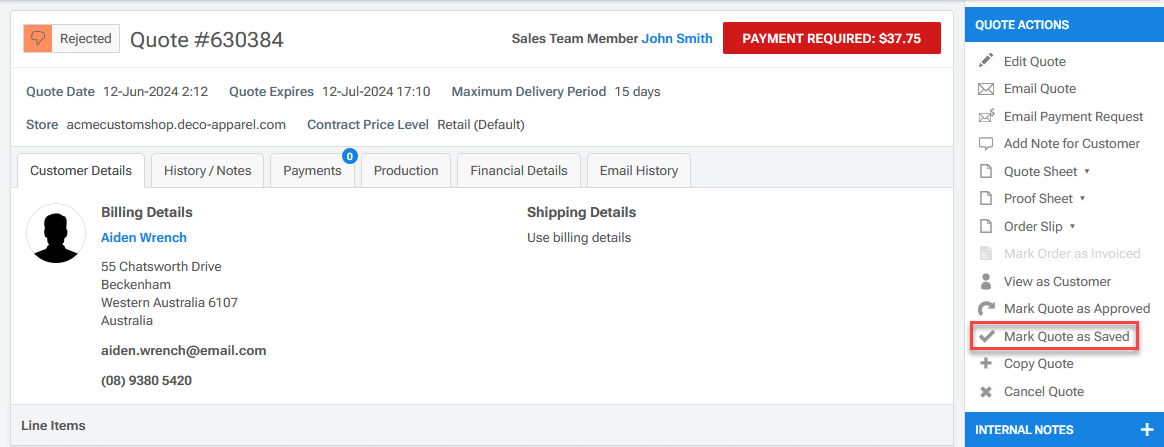The width and height of the screenshot is (1164, 447).
Task: Click the checkmark icon for Mark Quote as Saved
Action: [x=986, y=337]
